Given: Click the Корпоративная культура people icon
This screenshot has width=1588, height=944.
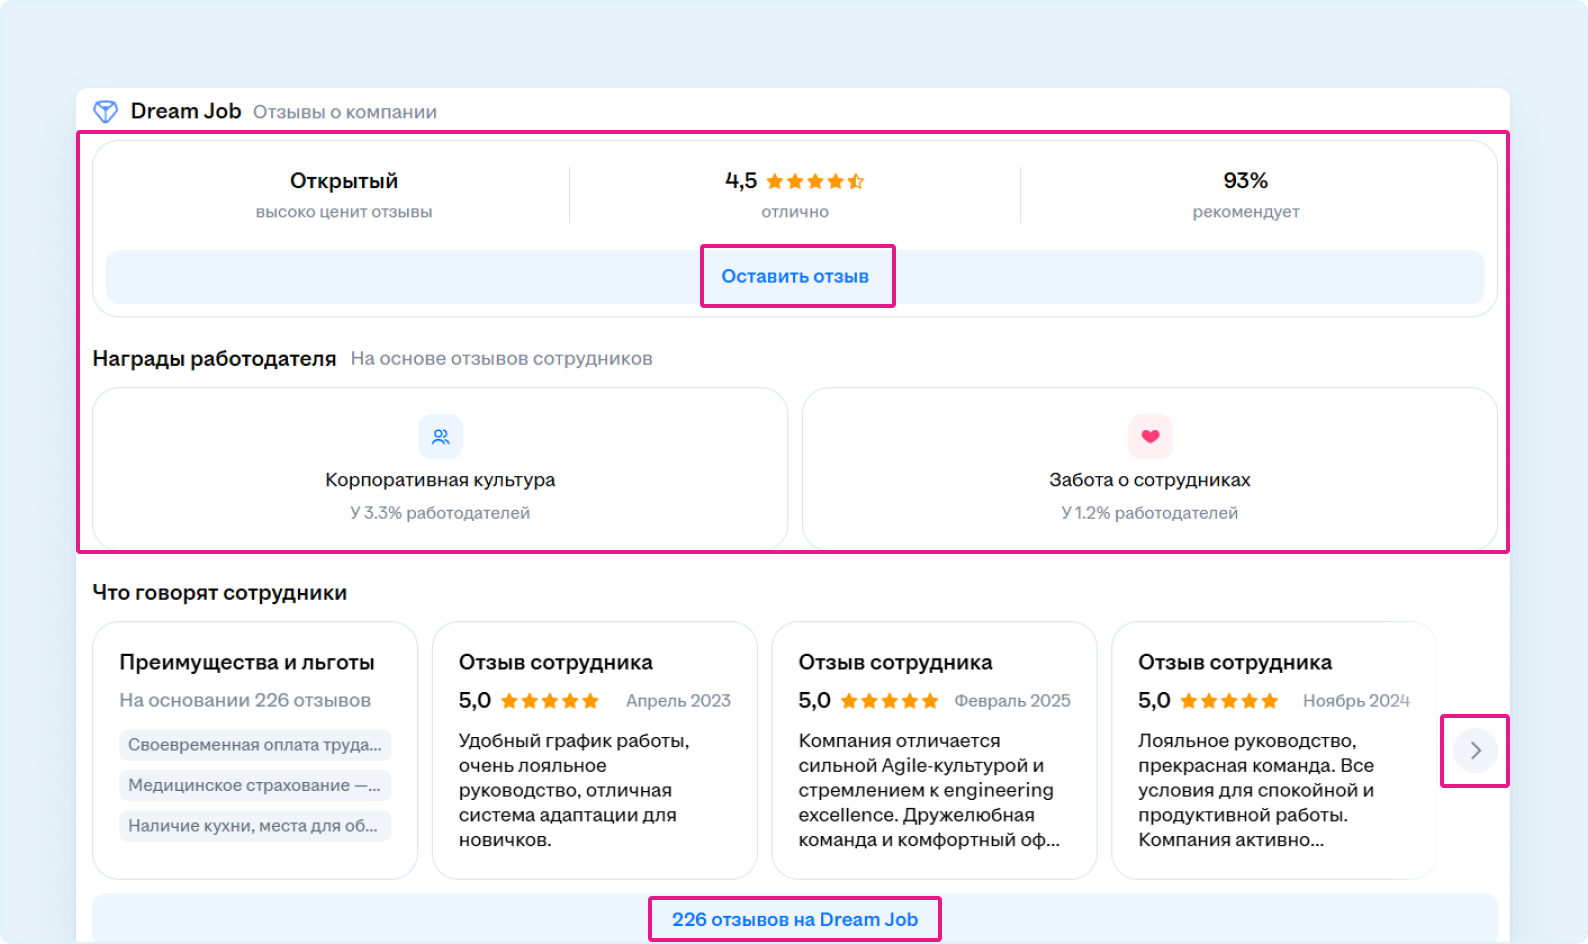Looking at the screenshot, I should point(440,437).
